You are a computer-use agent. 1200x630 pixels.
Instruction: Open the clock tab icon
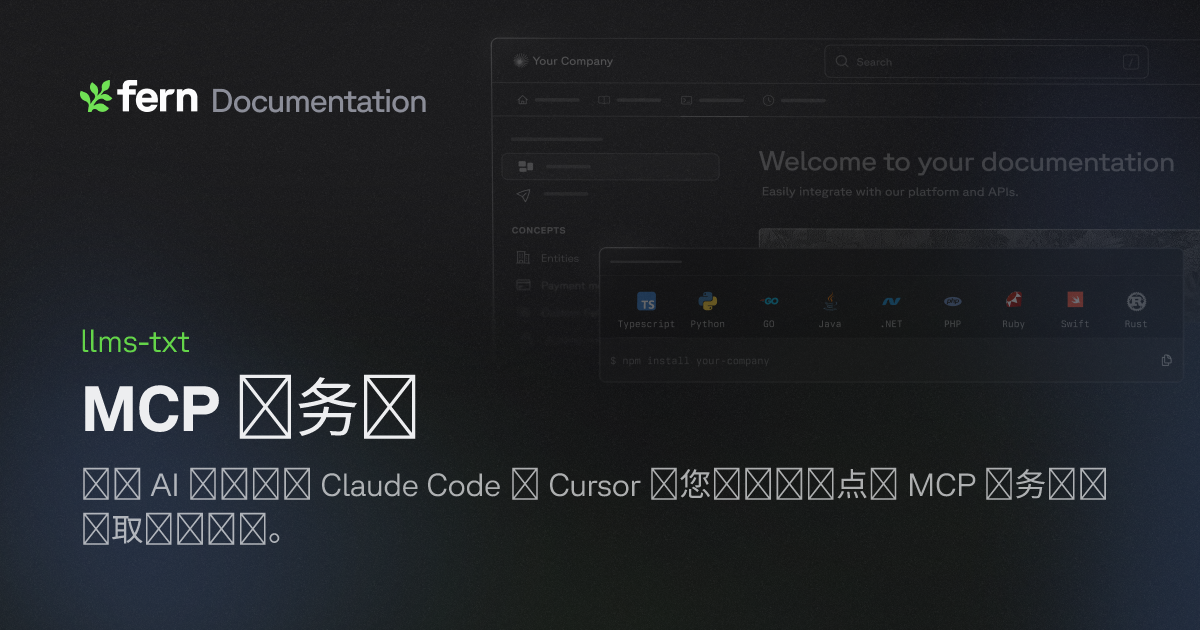click(768, 100)
